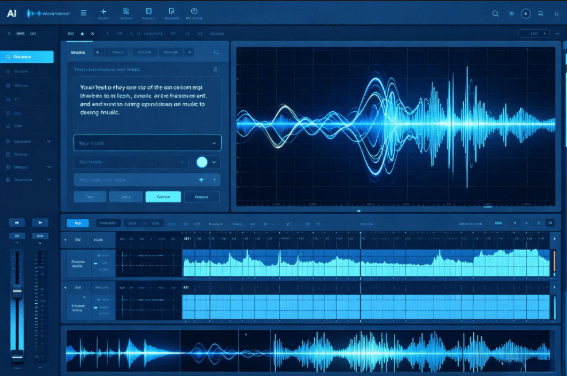567x376 pixels.
Task: Collapse the second track using its header arrow
Action: point(65,287)
